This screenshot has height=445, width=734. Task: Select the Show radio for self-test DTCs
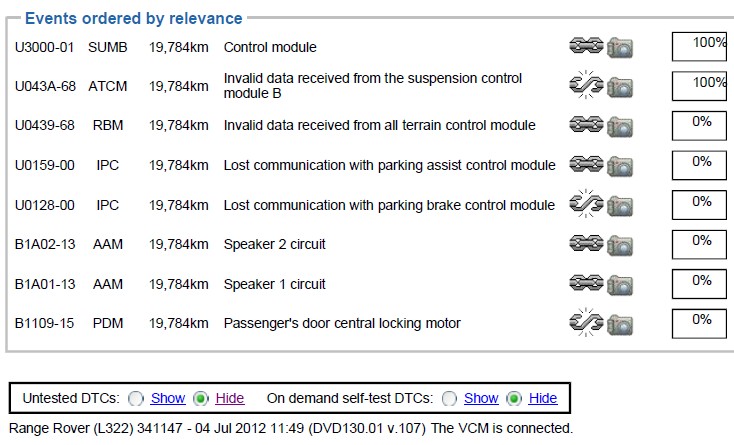tap(449, 398)
